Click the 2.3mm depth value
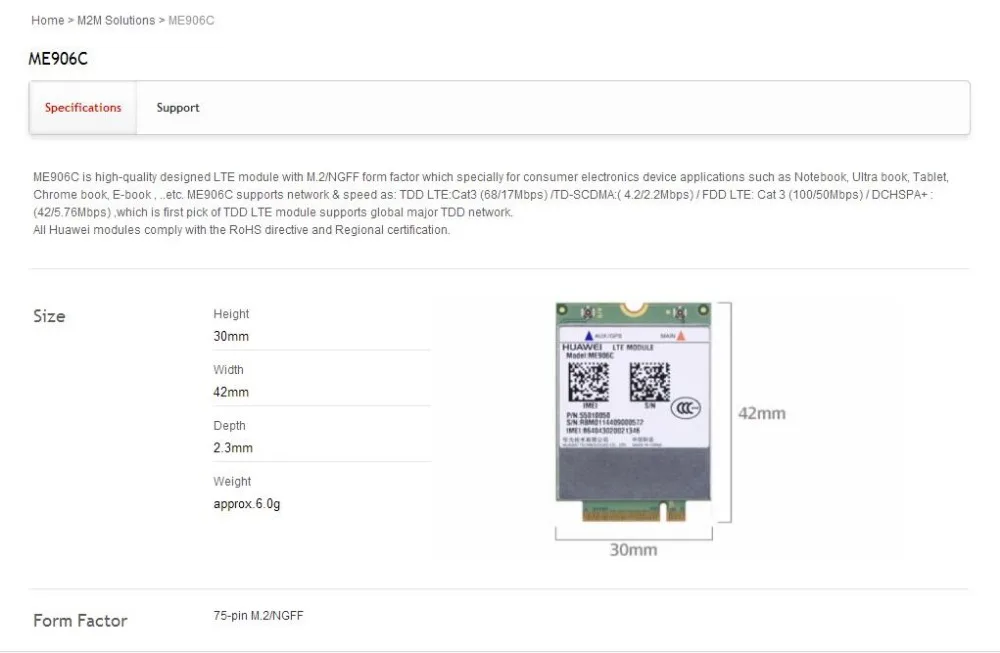Screen dimensions: 1000x653 (233, 448)
